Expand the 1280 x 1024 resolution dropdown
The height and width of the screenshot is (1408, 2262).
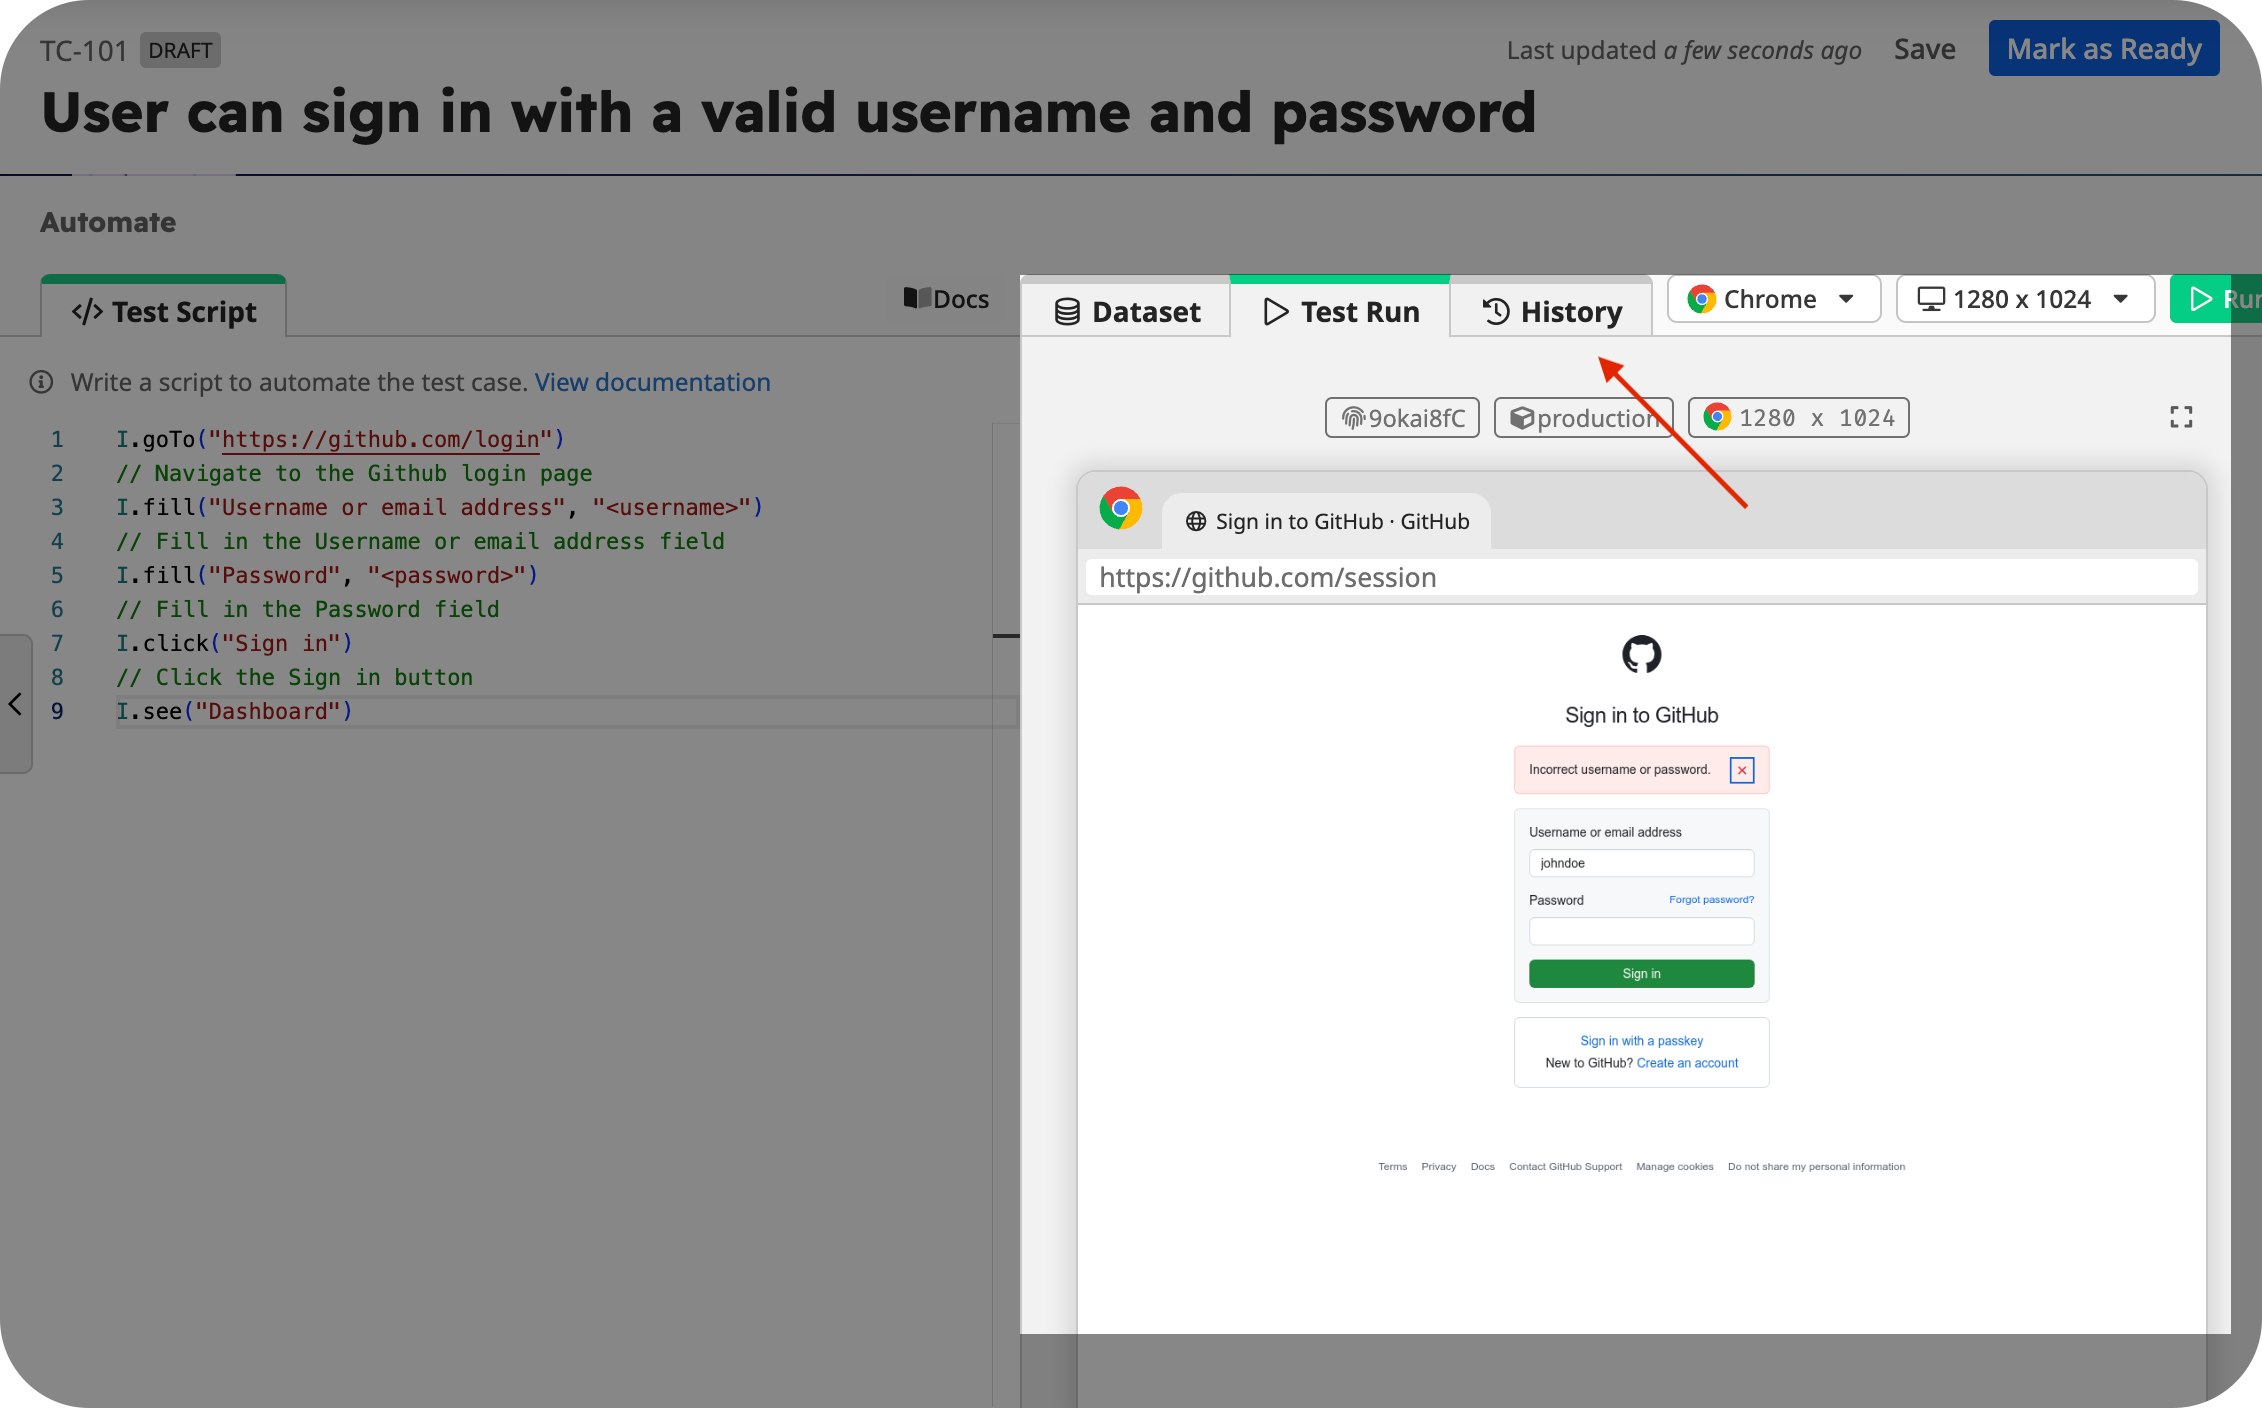click(2025, 299)
